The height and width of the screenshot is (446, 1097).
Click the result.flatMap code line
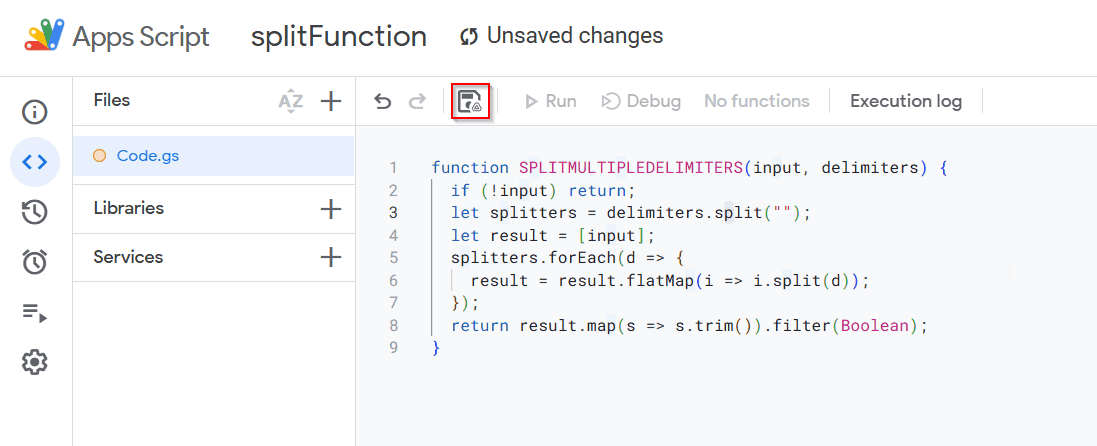pos(670,280)
